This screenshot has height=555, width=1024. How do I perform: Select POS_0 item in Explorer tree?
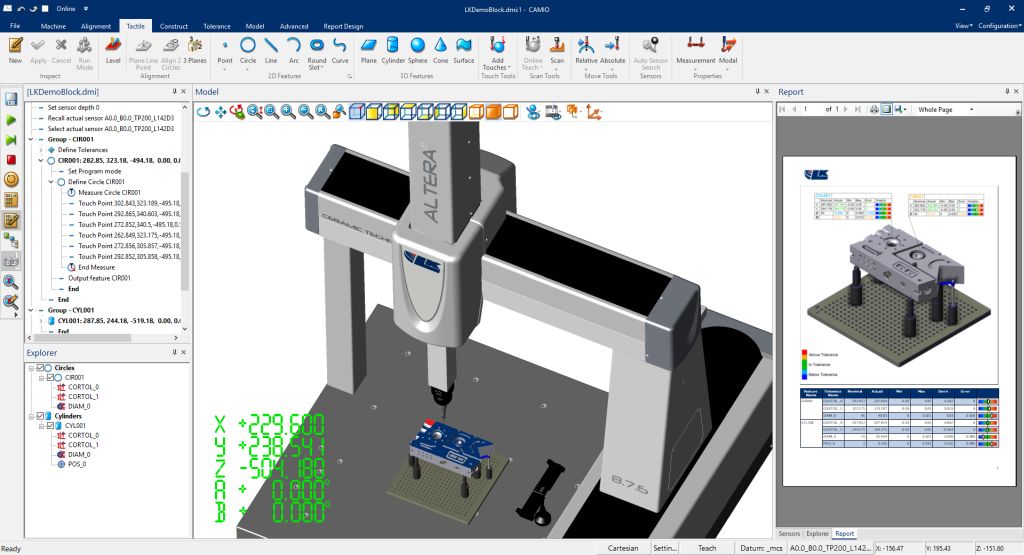tap(77, 464)
